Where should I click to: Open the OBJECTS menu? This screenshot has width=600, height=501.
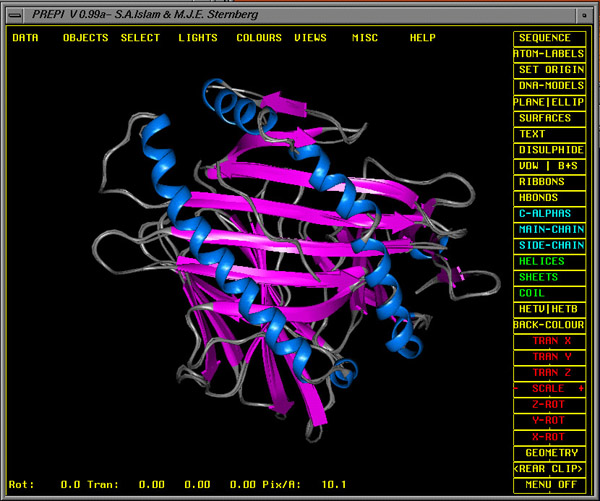tap(85, 38)
